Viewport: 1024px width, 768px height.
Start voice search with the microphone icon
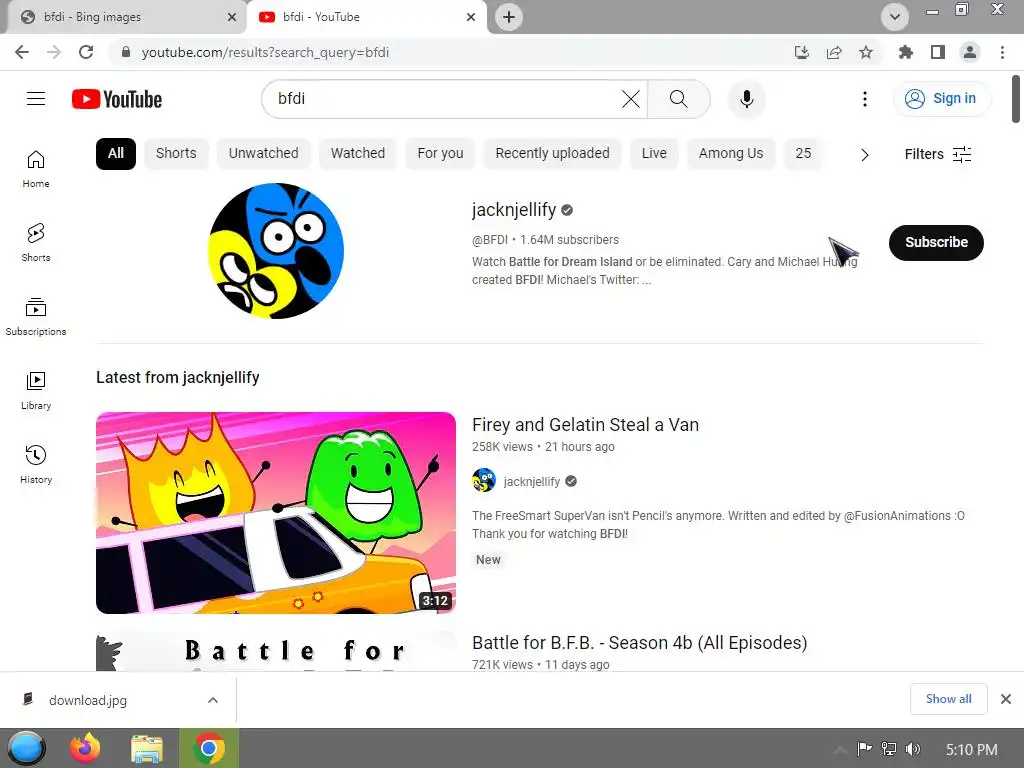point(746,99)
